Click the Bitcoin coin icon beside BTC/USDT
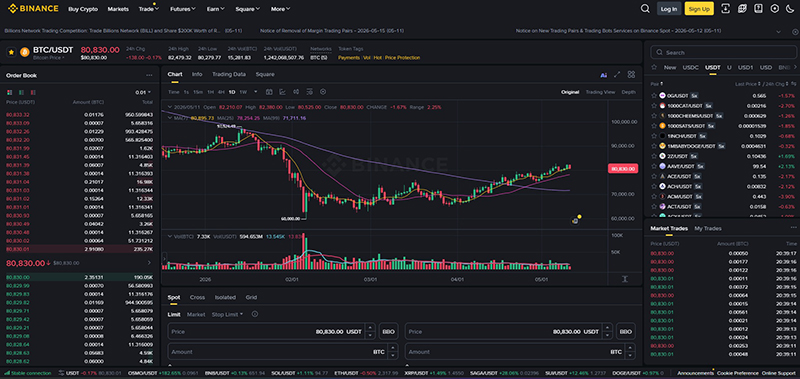The width and height of the screenshot is (800, 379). tap(24, 52)
